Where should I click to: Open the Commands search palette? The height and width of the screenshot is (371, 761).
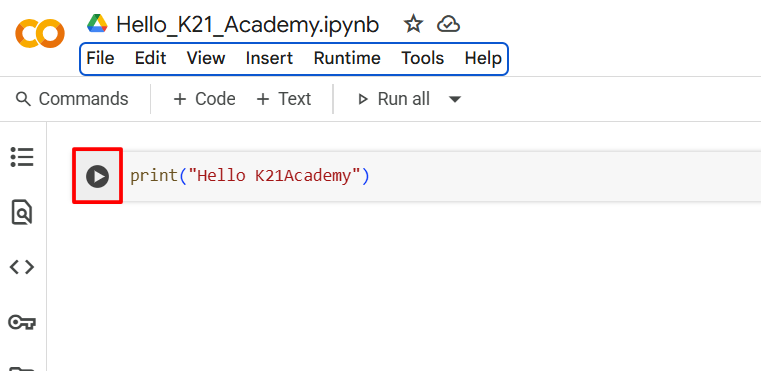[x=72, y=99]
